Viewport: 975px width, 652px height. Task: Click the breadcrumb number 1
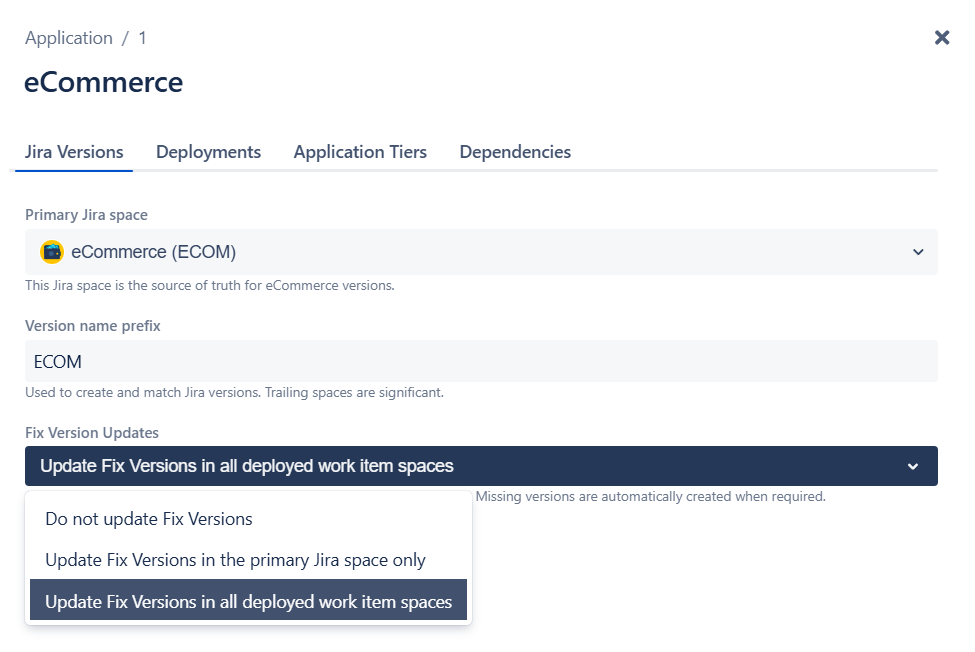pyautogui.click(x=142, y=38)
